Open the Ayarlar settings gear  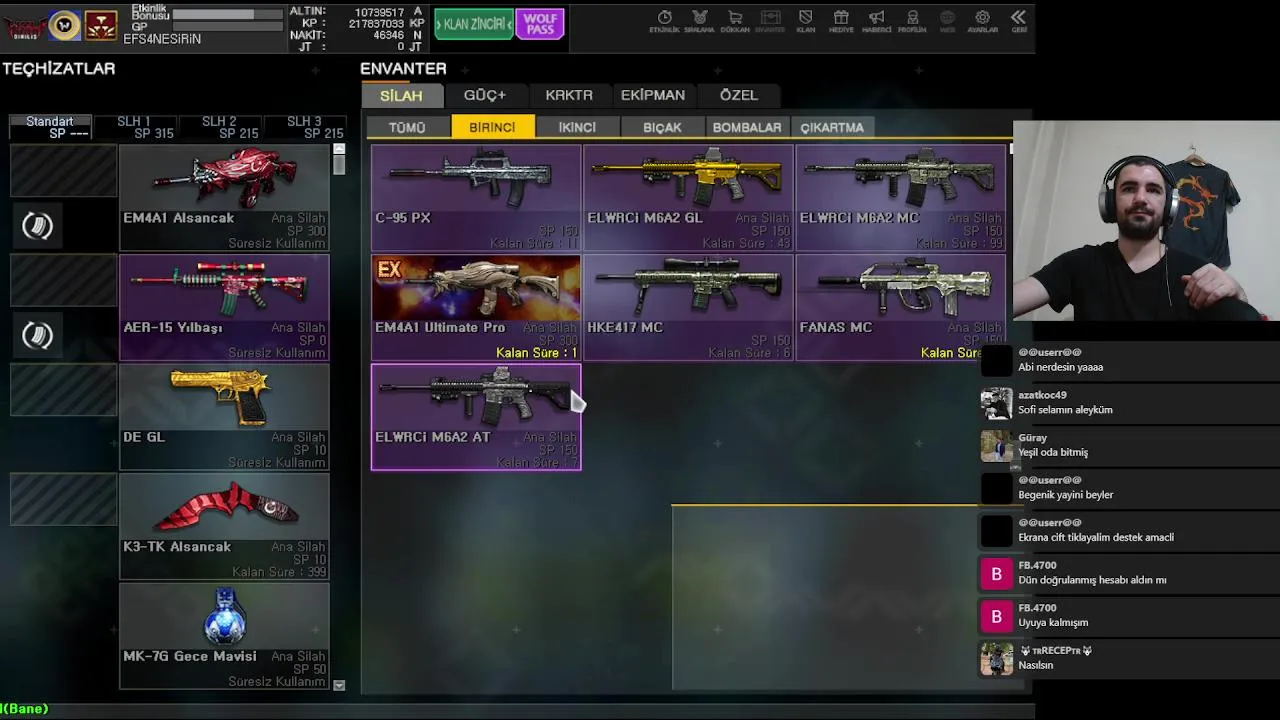[x=982, y=20]
